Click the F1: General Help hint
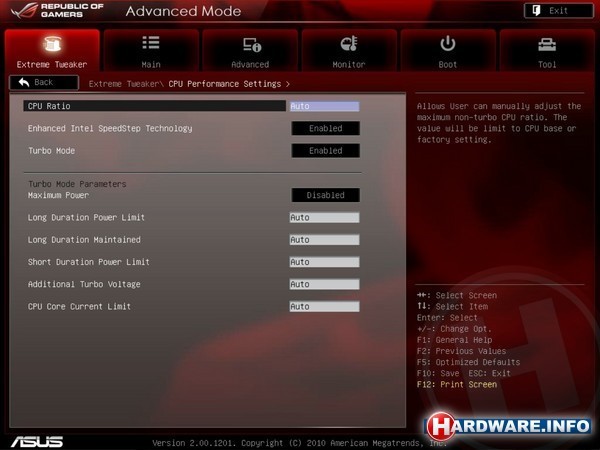Viewport: 600px width, 450px height. (x=455, y=340)
